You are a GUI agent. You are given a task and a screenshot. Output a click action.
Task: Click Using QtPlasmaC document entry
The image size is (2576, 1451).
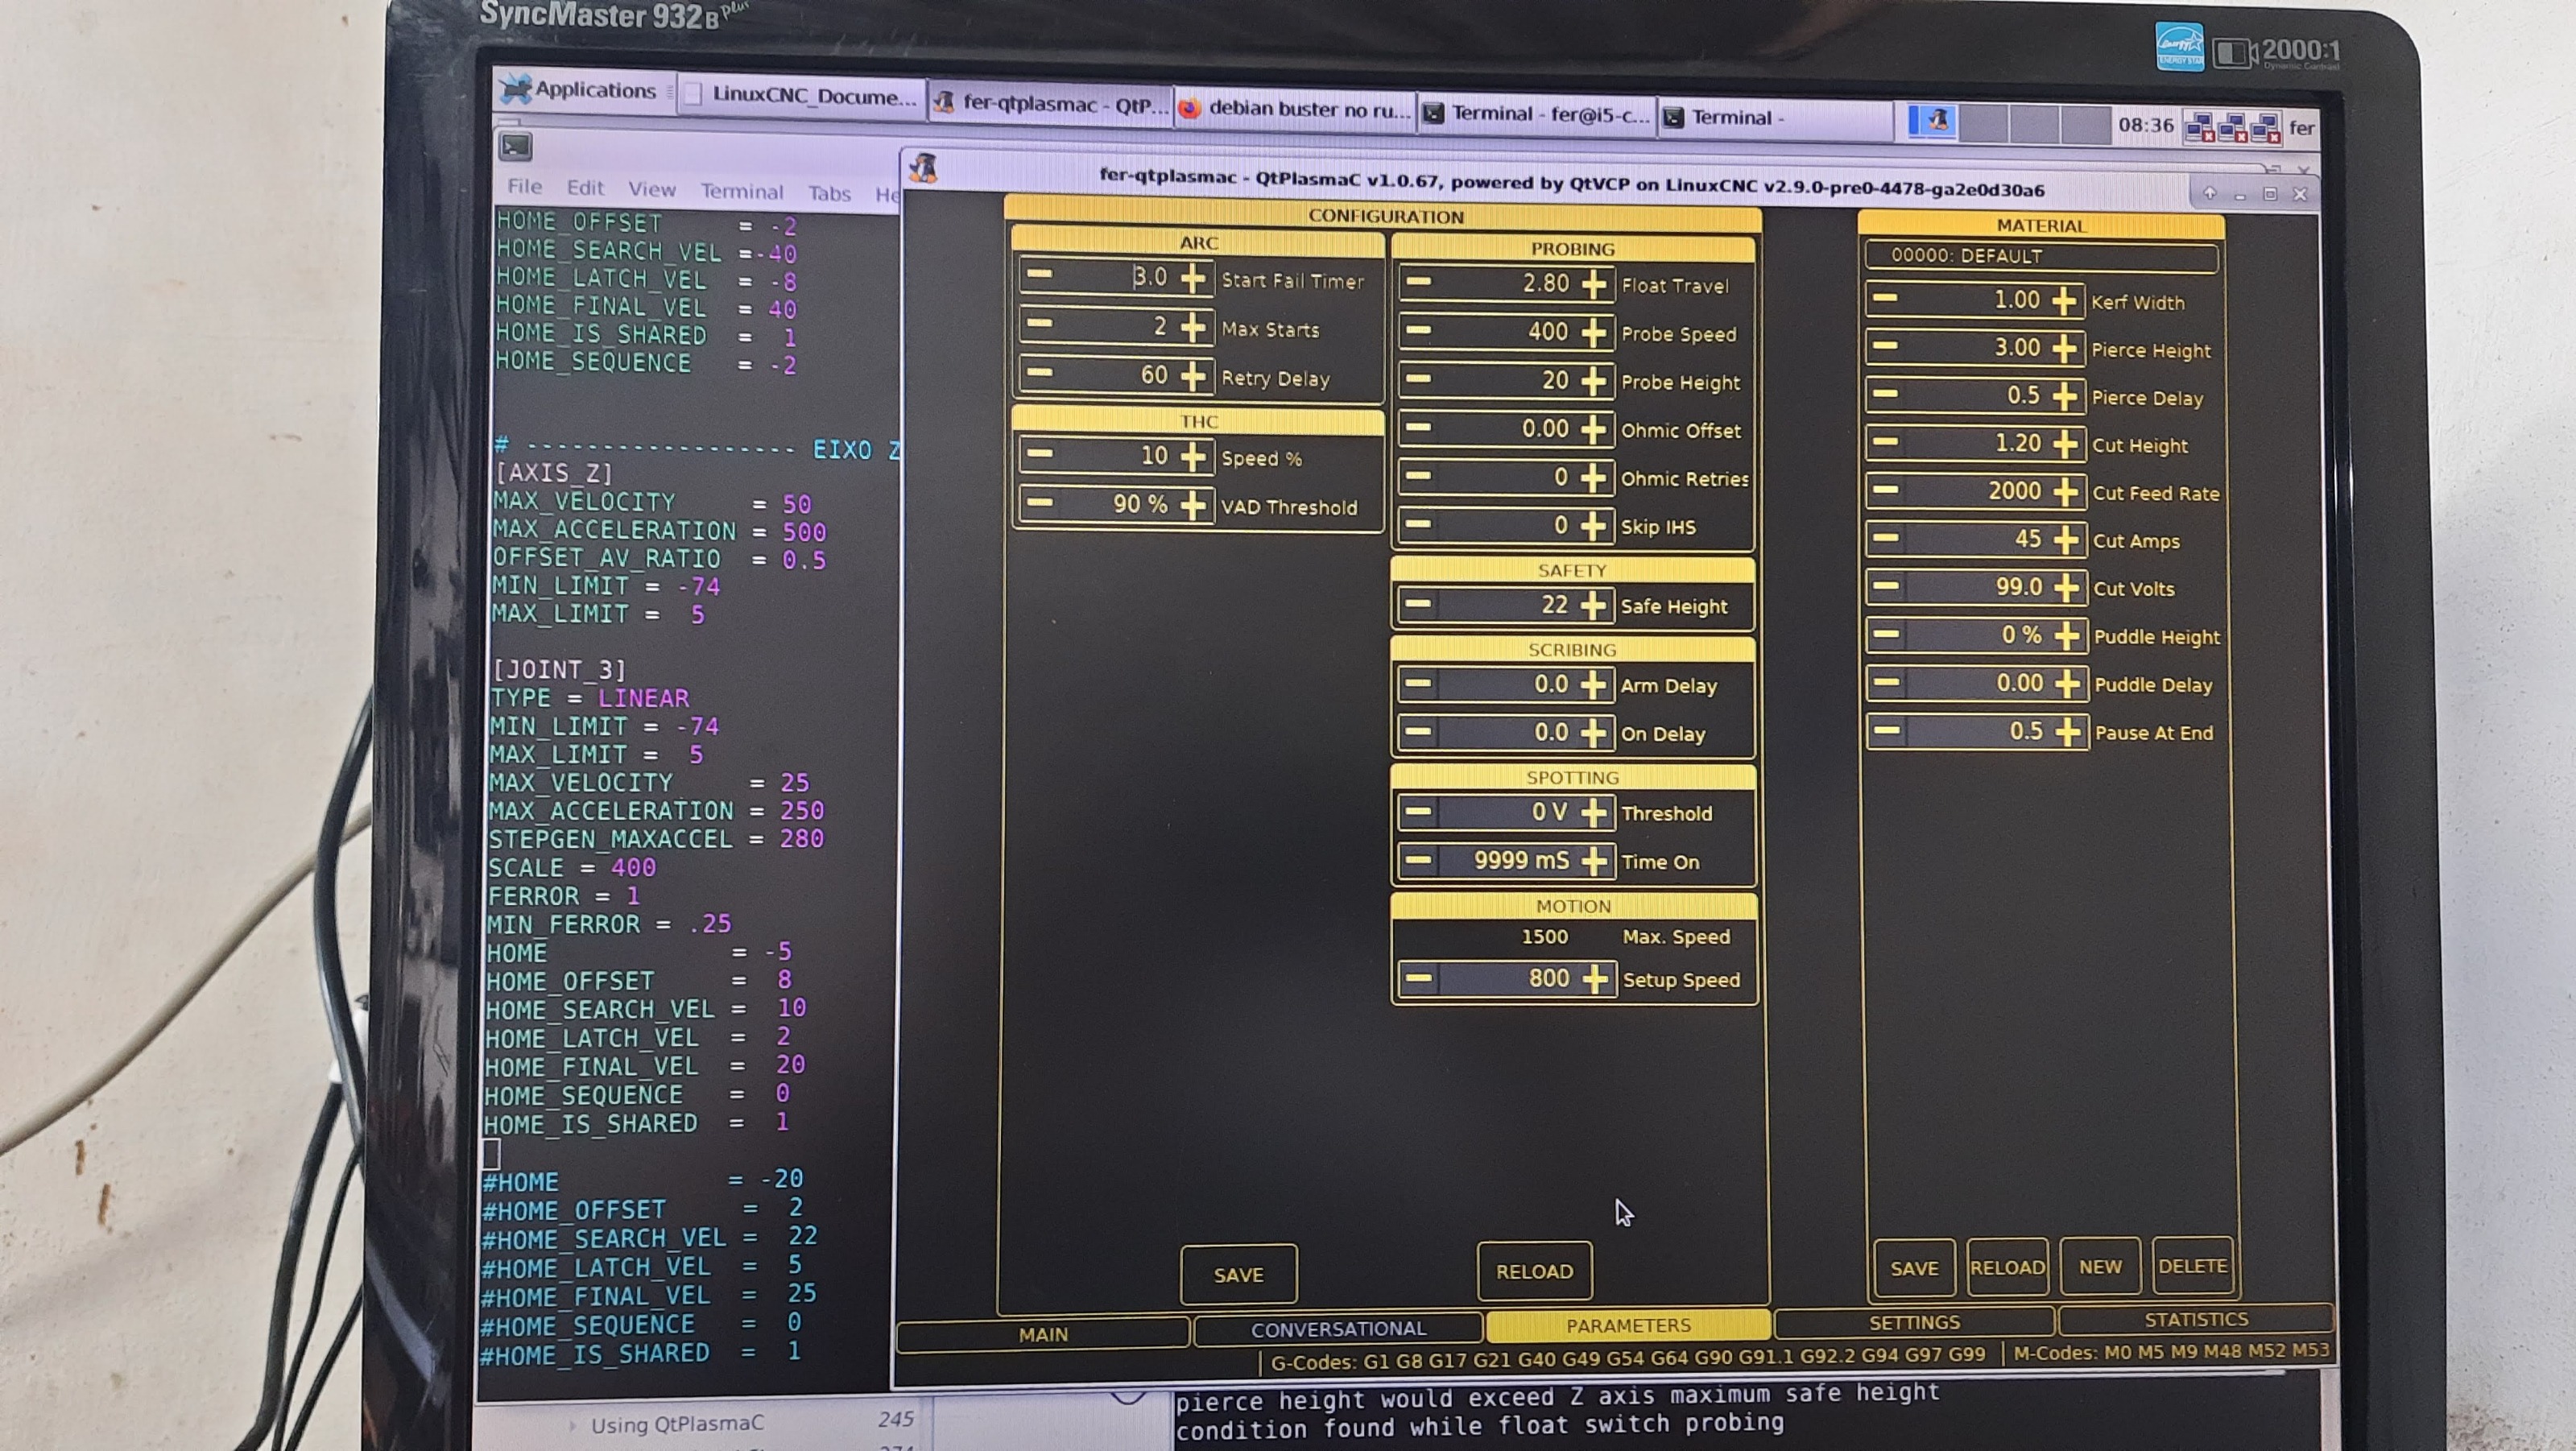pos(677,1424)
